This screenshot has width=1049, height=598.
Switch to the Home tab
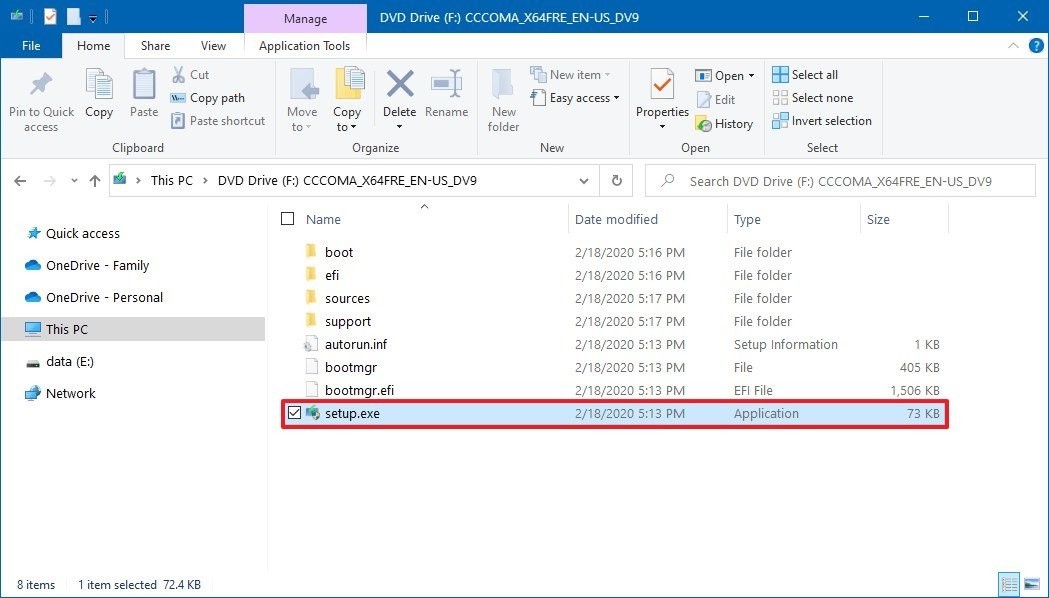(x=94, y=45)
